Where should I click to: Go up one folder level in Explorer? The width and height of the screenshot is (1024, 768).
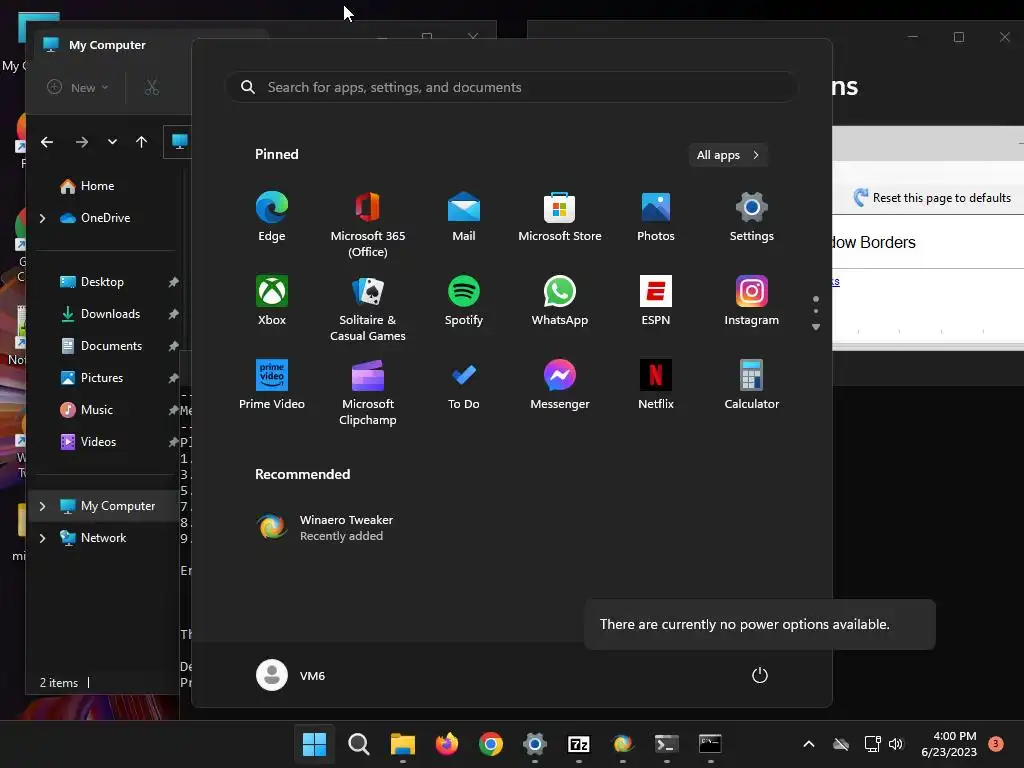[141, 142]
